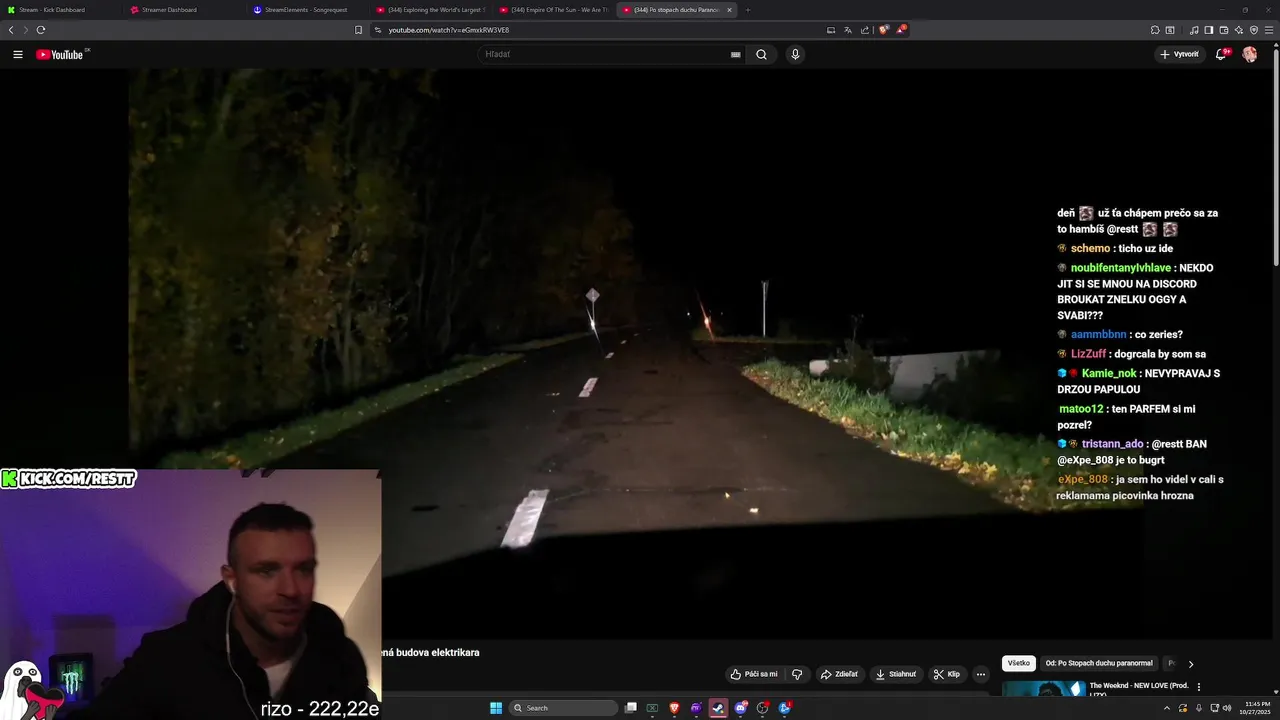Open Discord from the taskbar
This screenshot has width=1280, height=720.
[741, 708]
